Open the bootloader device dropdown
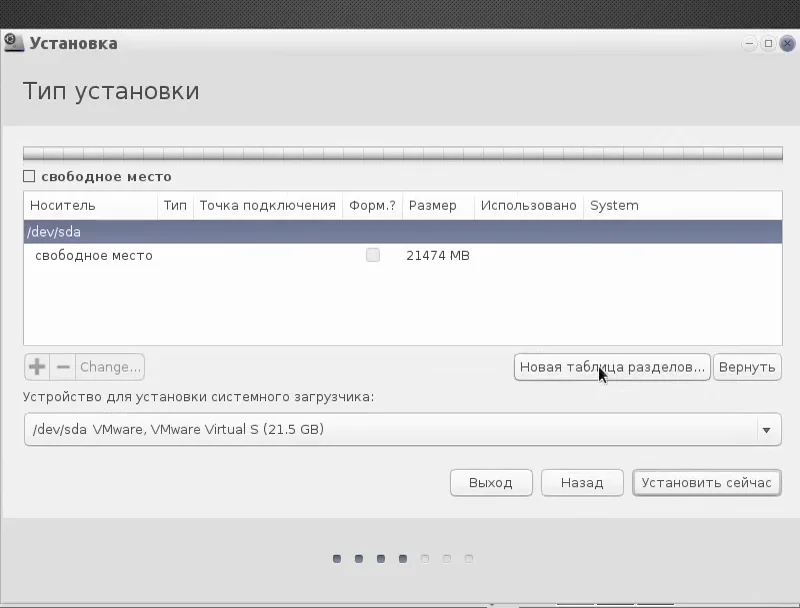 coord(403,429)
